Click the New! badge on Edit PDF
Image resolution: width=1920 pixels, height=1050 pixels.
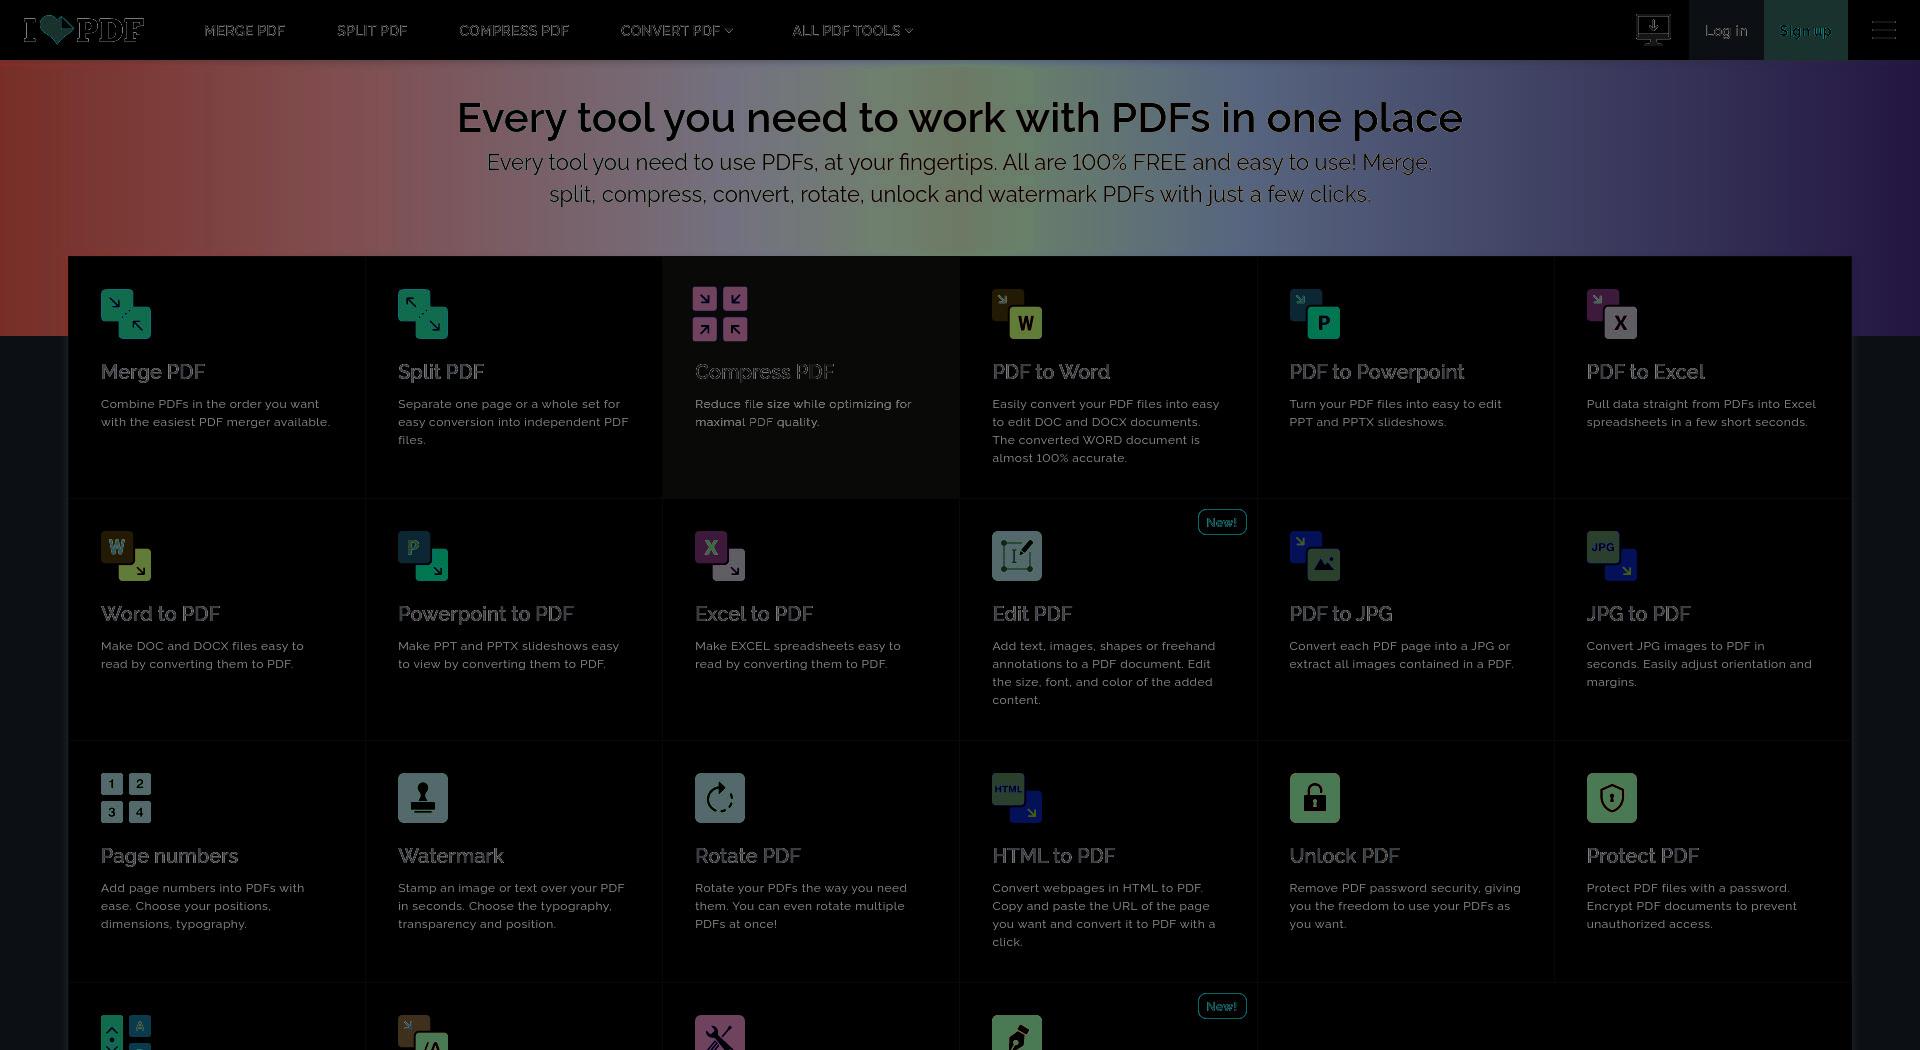[1222, 522]
